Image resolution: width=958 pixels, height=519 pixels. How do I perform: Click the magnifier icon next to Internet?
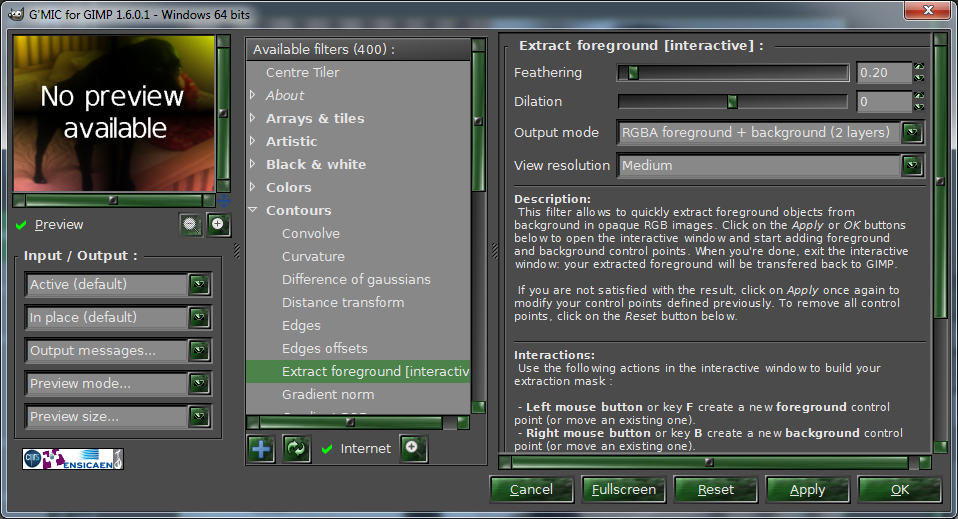pyautogui.click(x=413, y=448)
